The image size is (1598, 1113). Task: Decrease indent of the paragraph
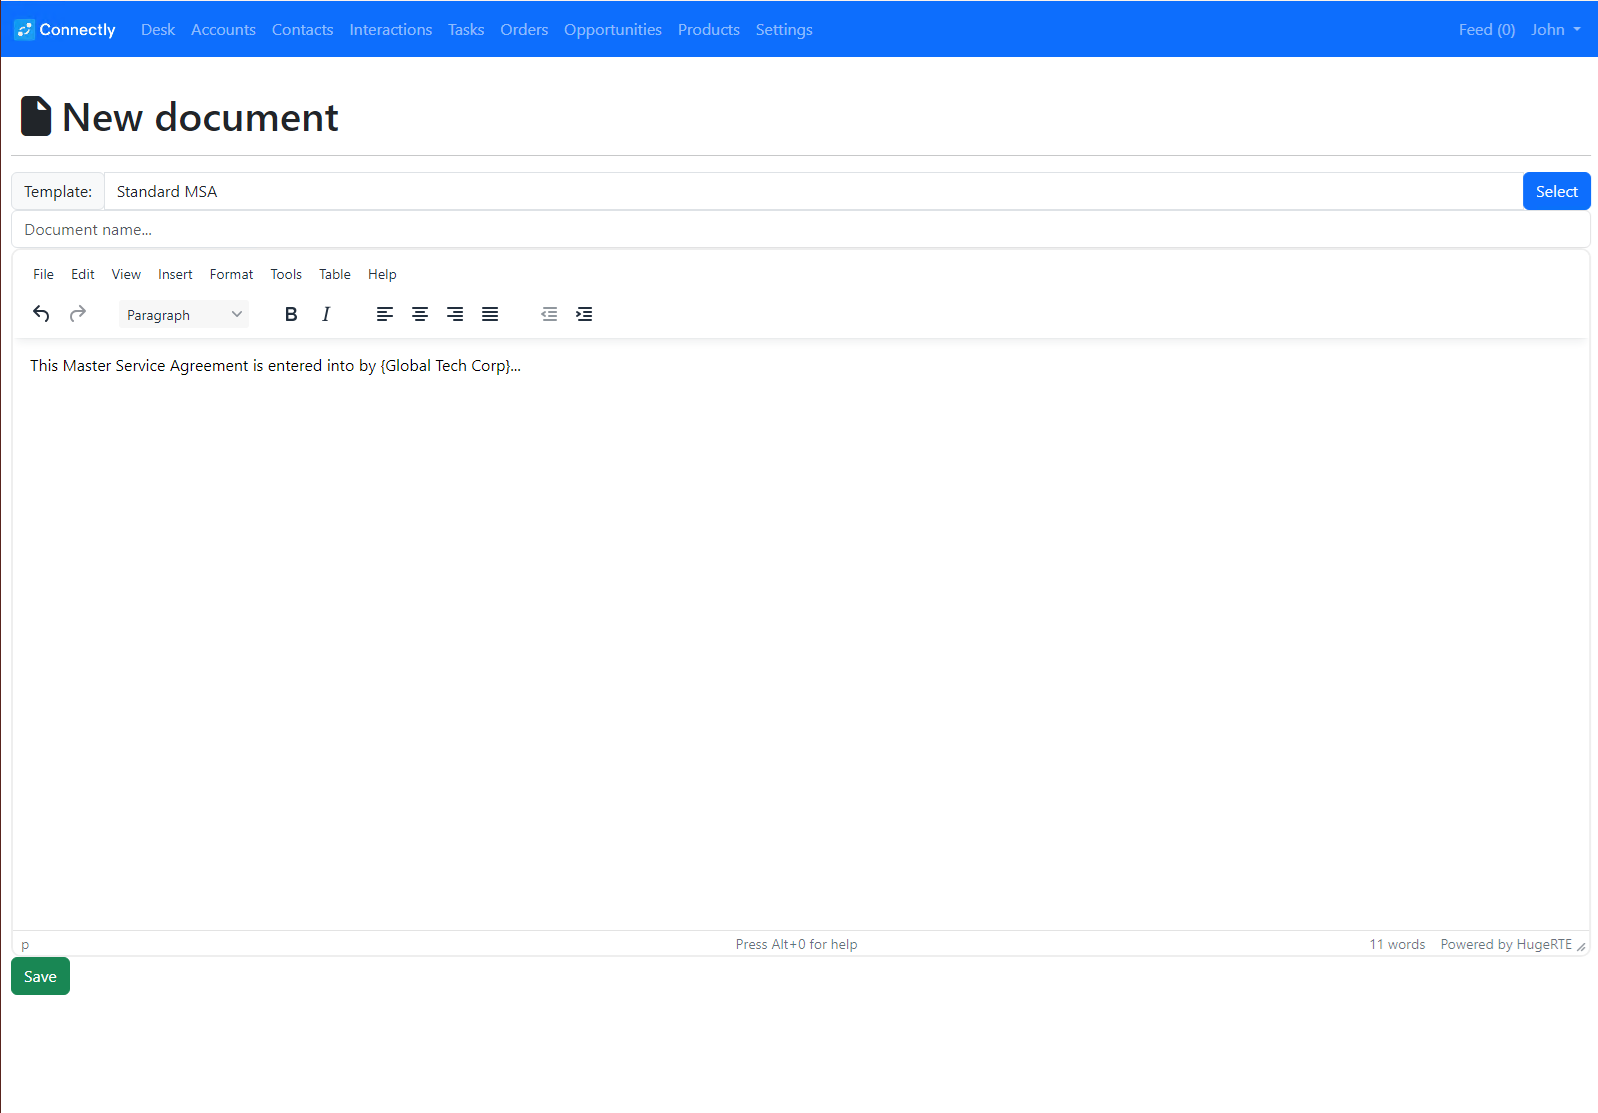tap(549, 314)
